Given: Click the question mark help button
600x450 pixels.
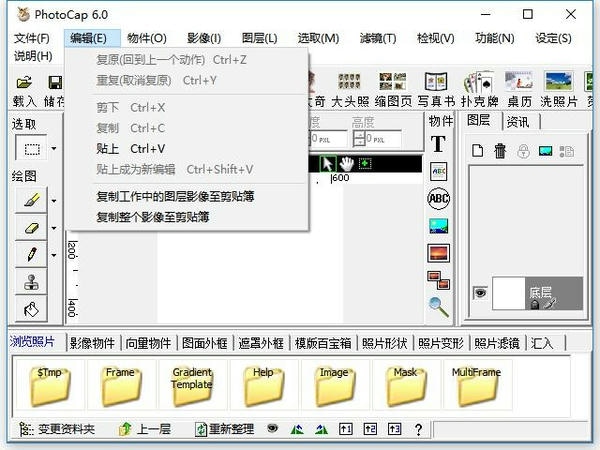Looking at the screenshot, I should click(419, 429).
